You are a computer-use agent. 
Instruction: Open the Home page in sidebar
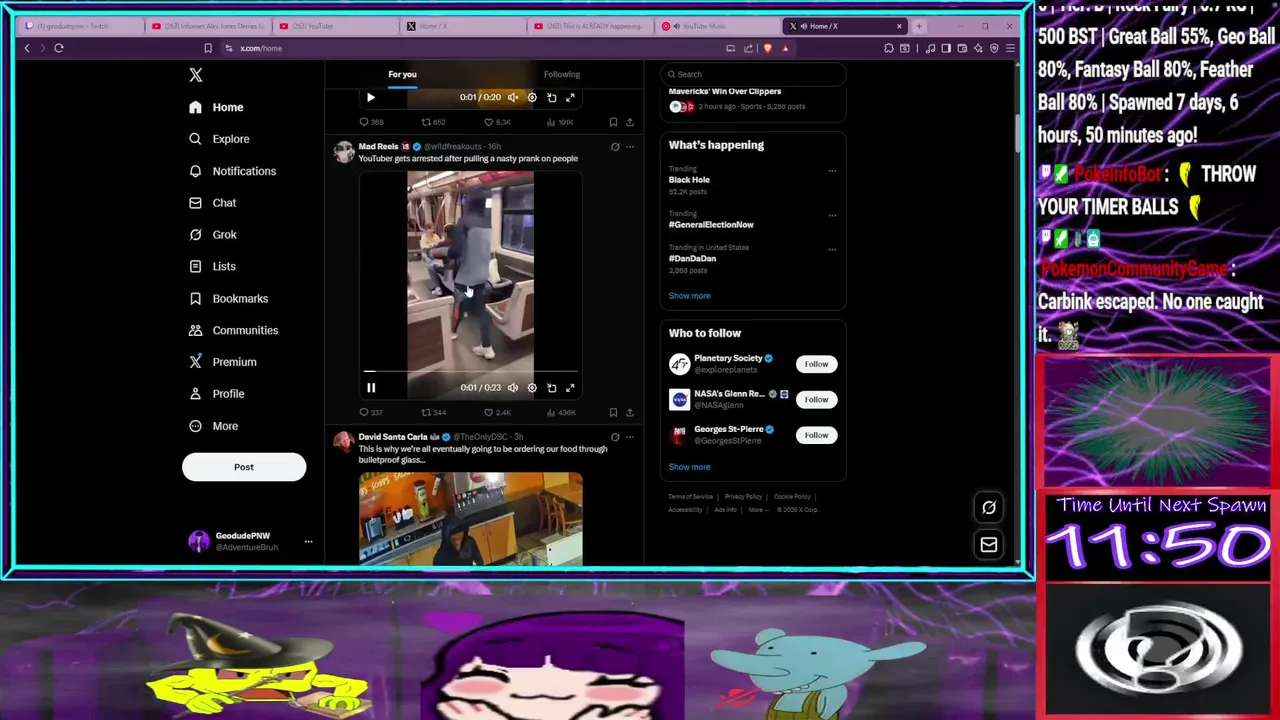click(x=216, y=107)
